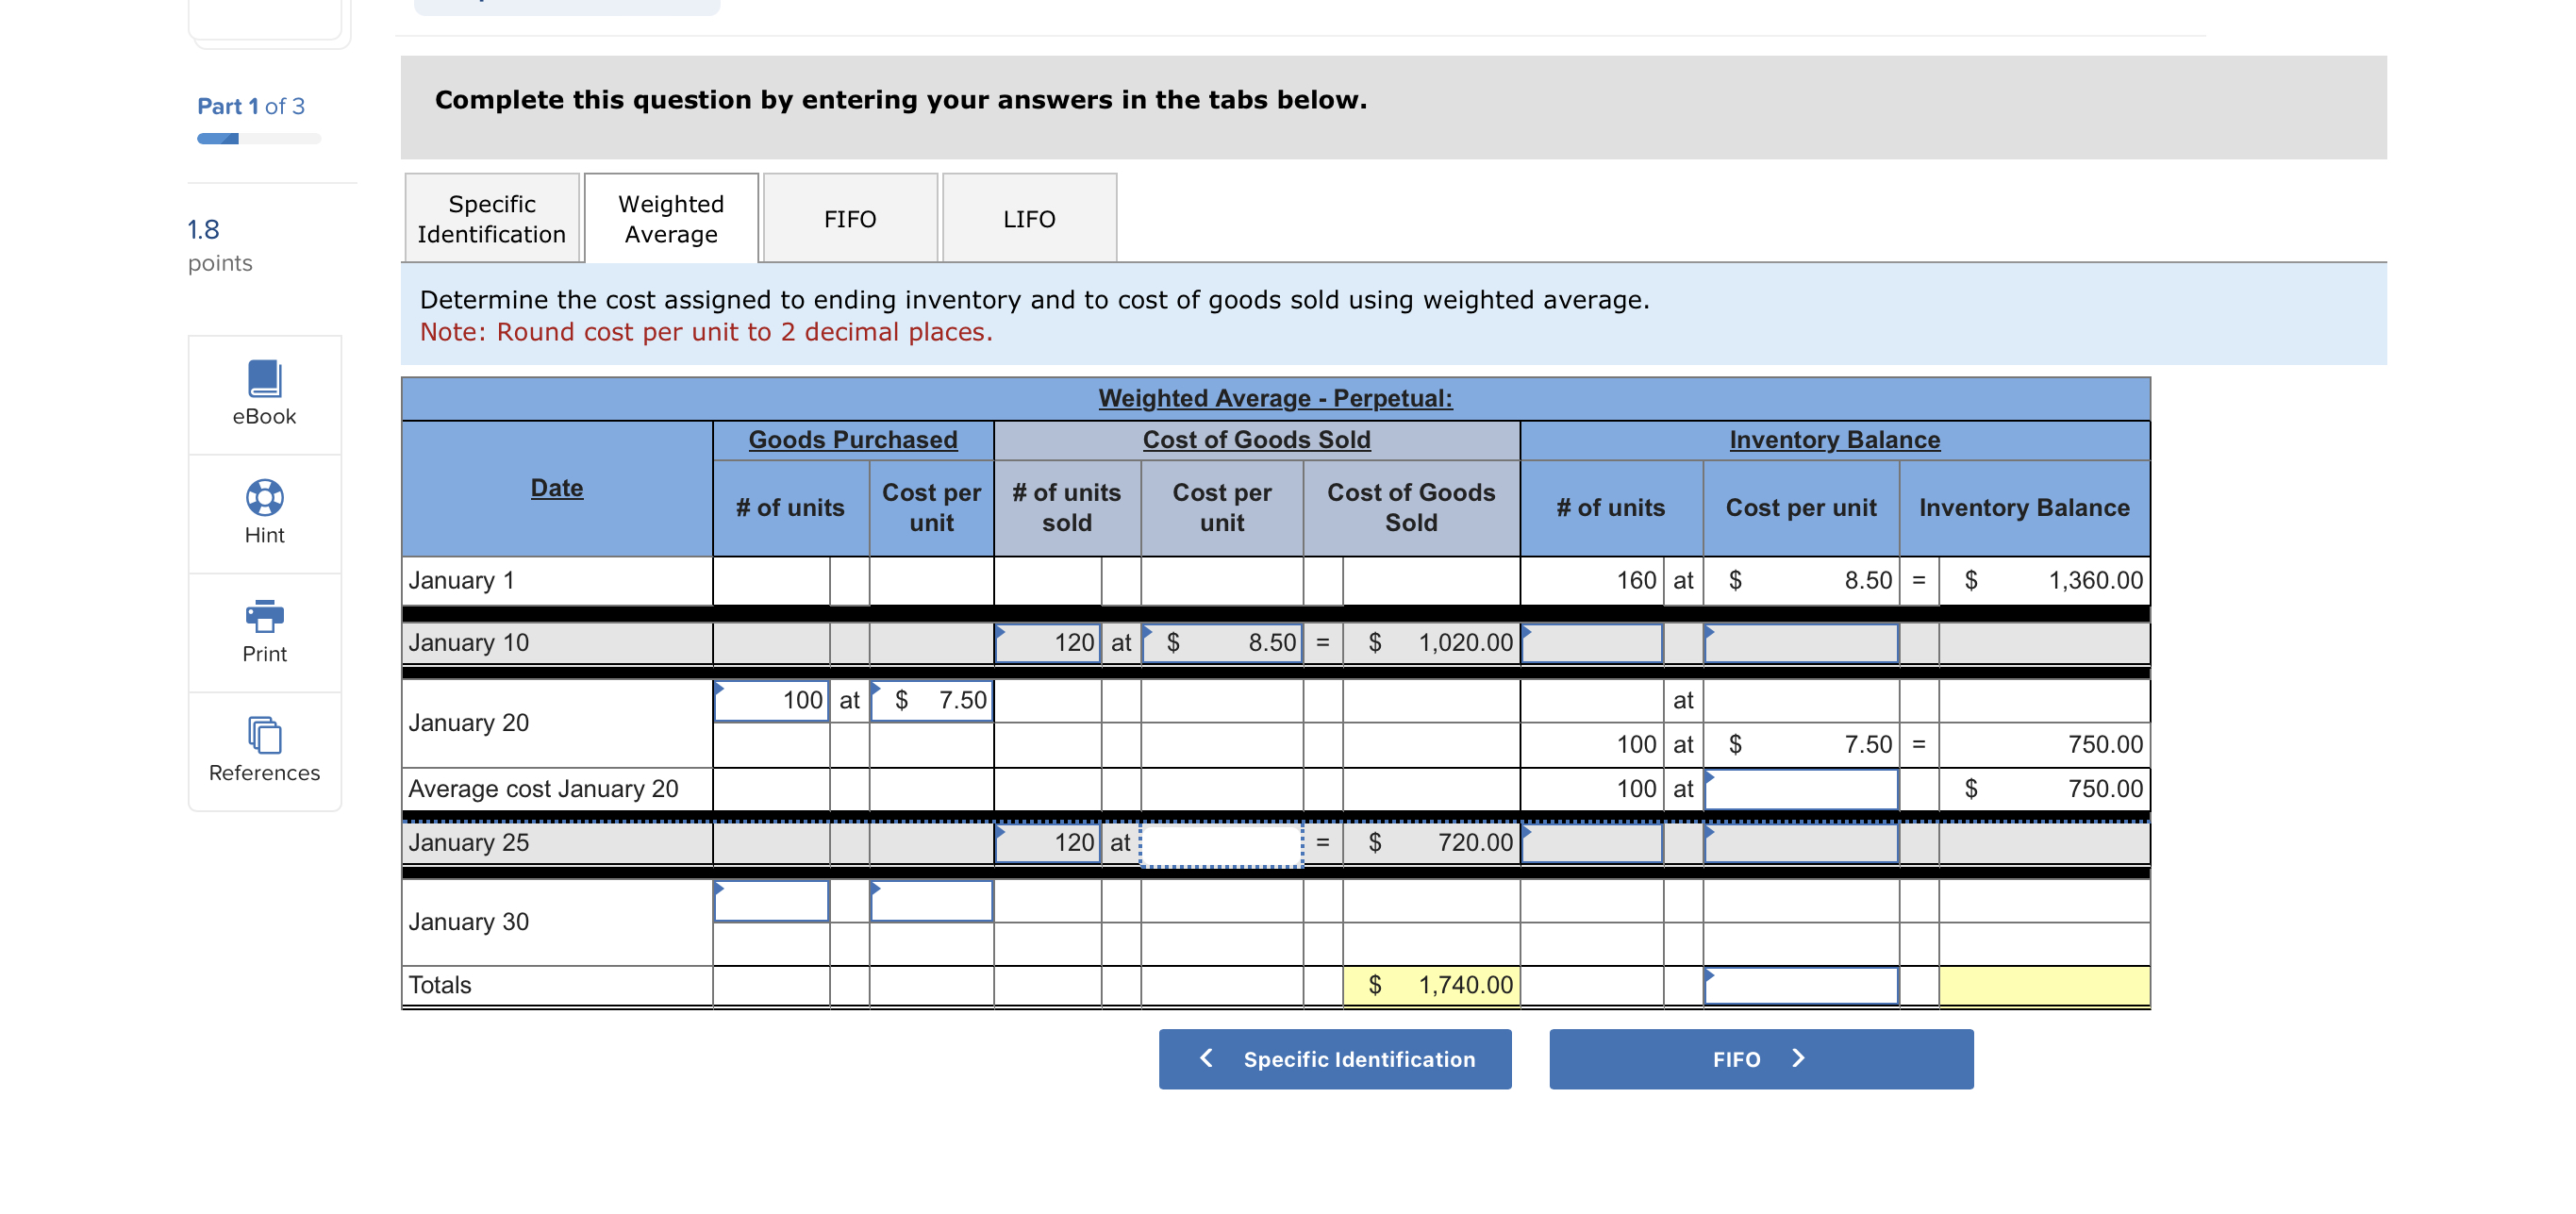Click January 10 inventory cost per unit field
Viewport: 2576px width, 1214px height.
click(x=1801, y=643)
